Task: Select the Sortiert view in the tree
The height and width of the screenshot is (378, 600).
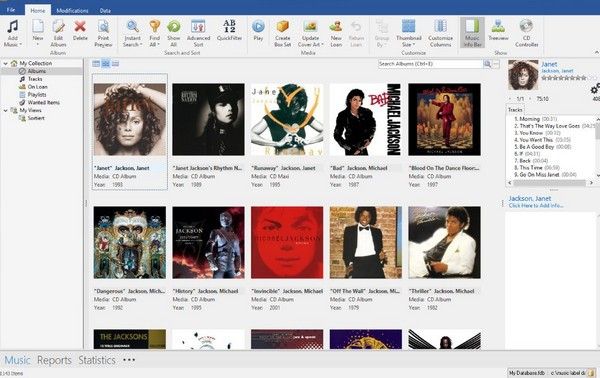Action: coord(36,118)
